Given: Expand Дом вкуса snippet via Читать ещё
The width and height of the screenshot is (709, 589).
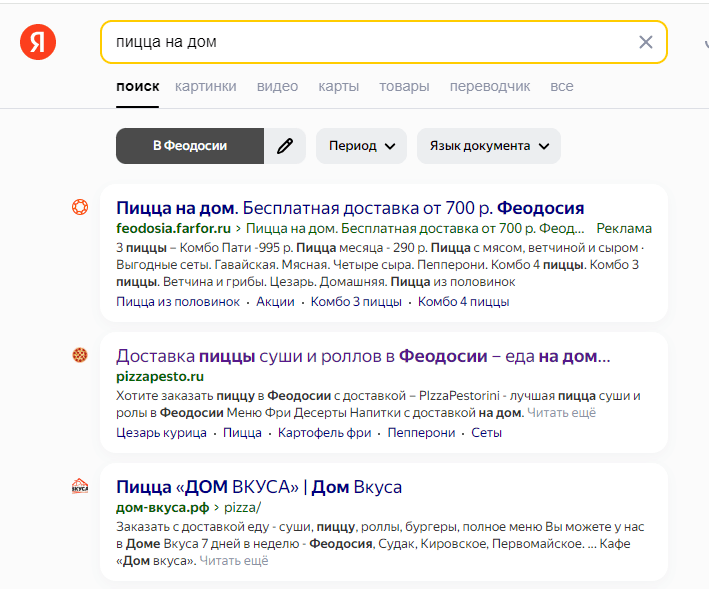Looking at the screenshot, I should (234, 561).
